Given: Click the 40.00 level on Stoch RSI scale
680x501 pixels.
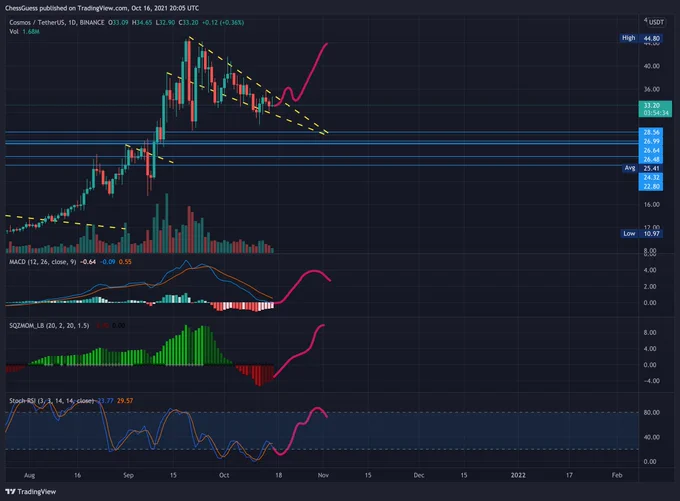Looking at the screenshot, I should click(x=651, y=437).
